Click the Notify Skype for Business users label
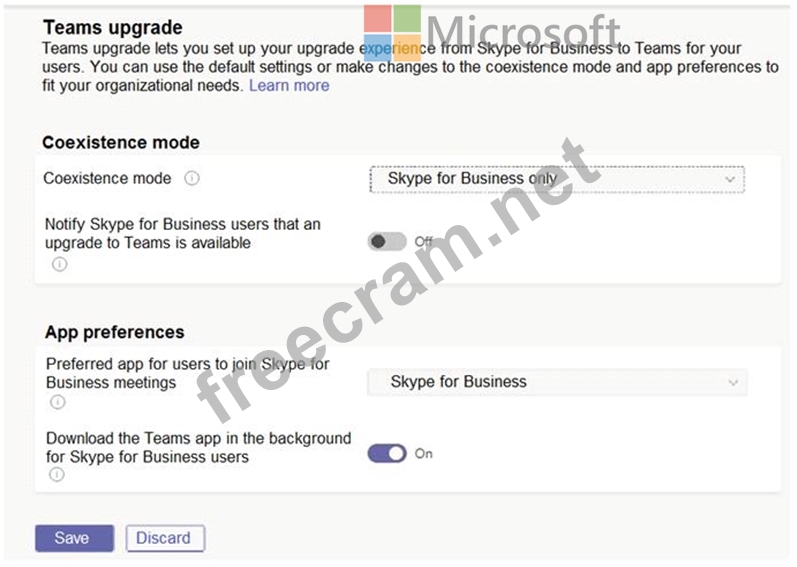Viewport: 797px width, 567px height. pos(182,233)
